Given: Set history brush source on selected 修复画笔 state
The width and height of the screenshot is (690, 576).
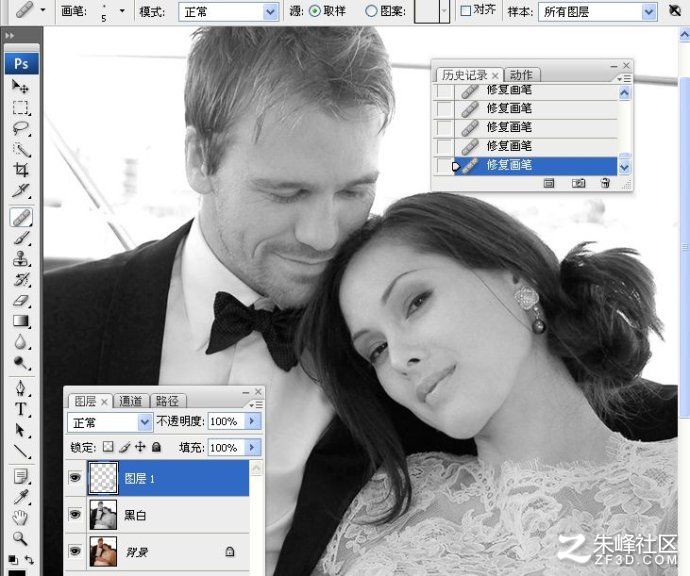Looking at the screenshot, I should coord(444,166).
